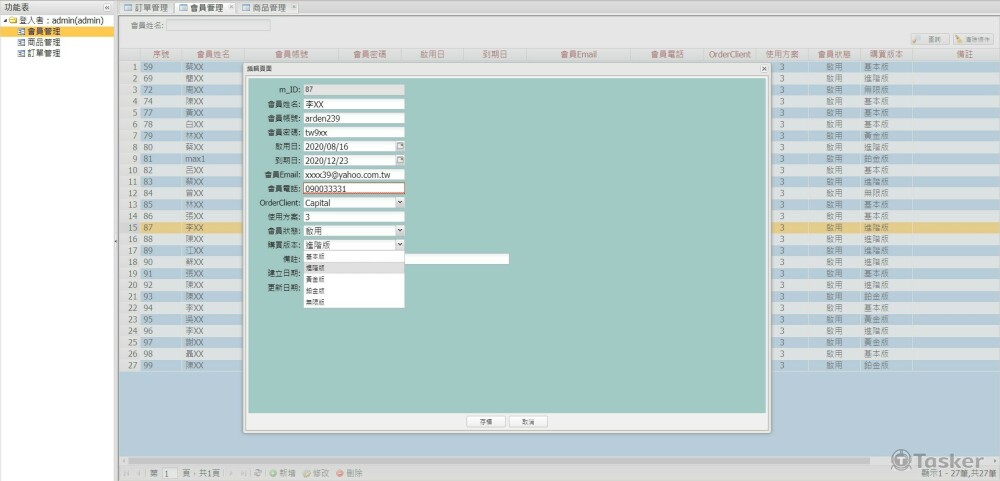Collapse the 購買版本 dropdown arrow
Screen dimensions: 1000x481
point(400,245)
